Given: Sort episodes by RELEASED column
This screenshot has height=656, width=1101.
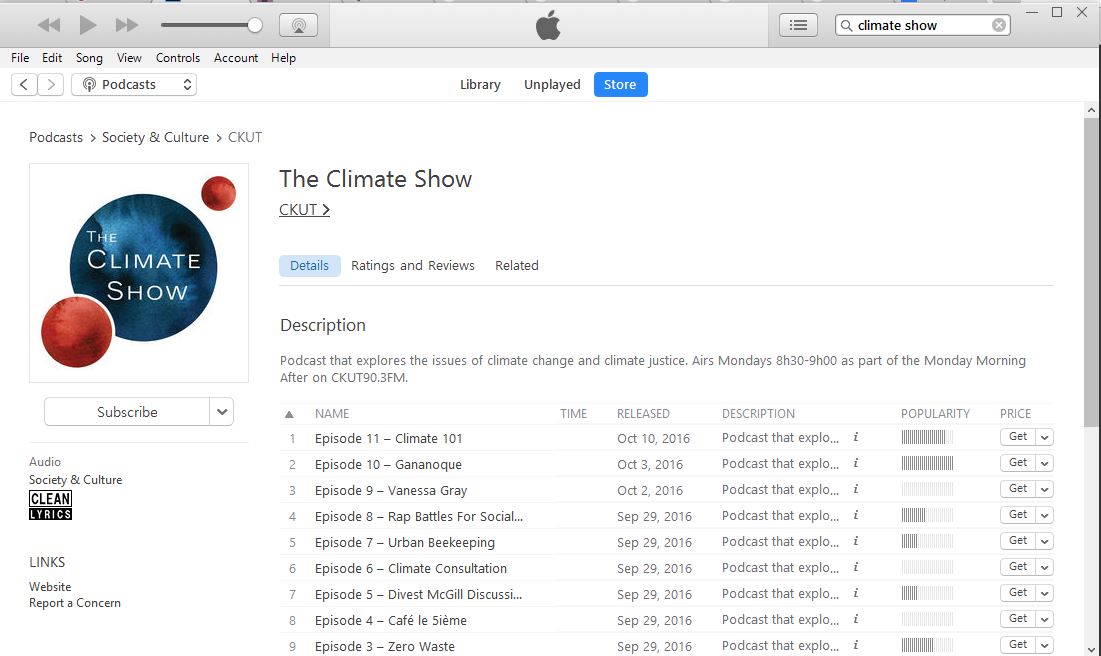Looking at the screenshot, I should click(643, 414).
